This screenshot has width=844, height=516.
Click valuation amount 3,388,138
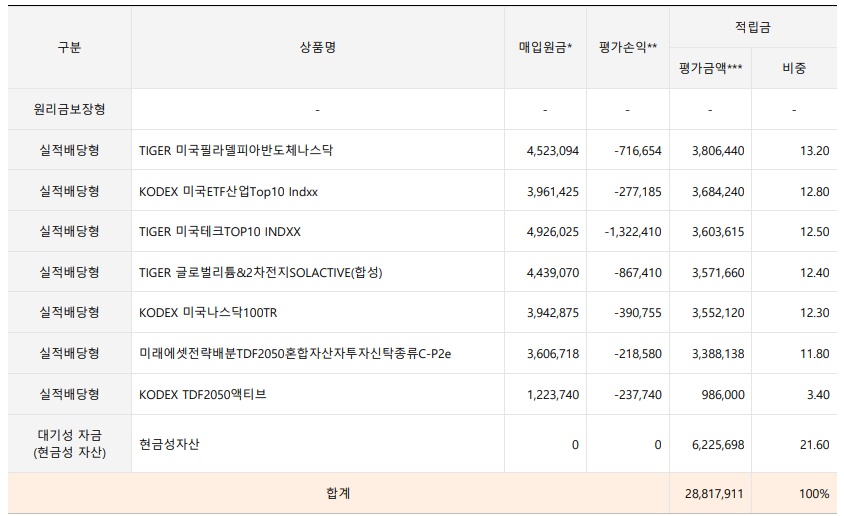coord(718,354)
